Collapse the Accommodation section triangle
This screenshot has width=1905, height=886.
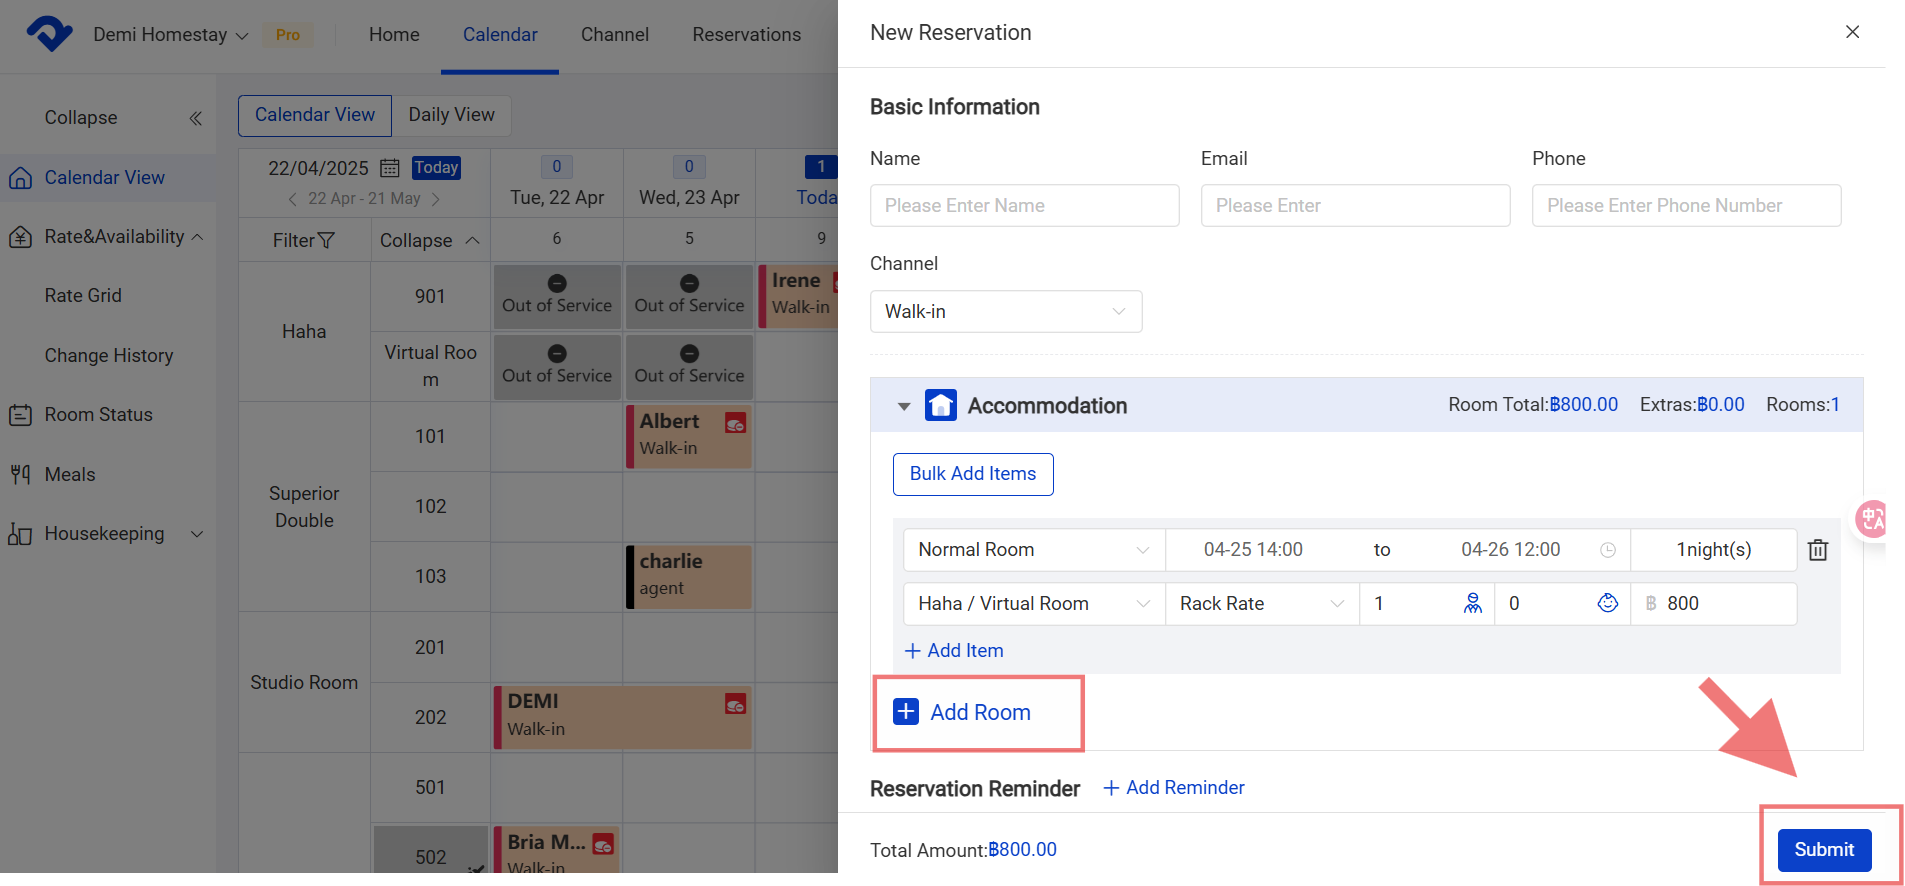[904, 406]
